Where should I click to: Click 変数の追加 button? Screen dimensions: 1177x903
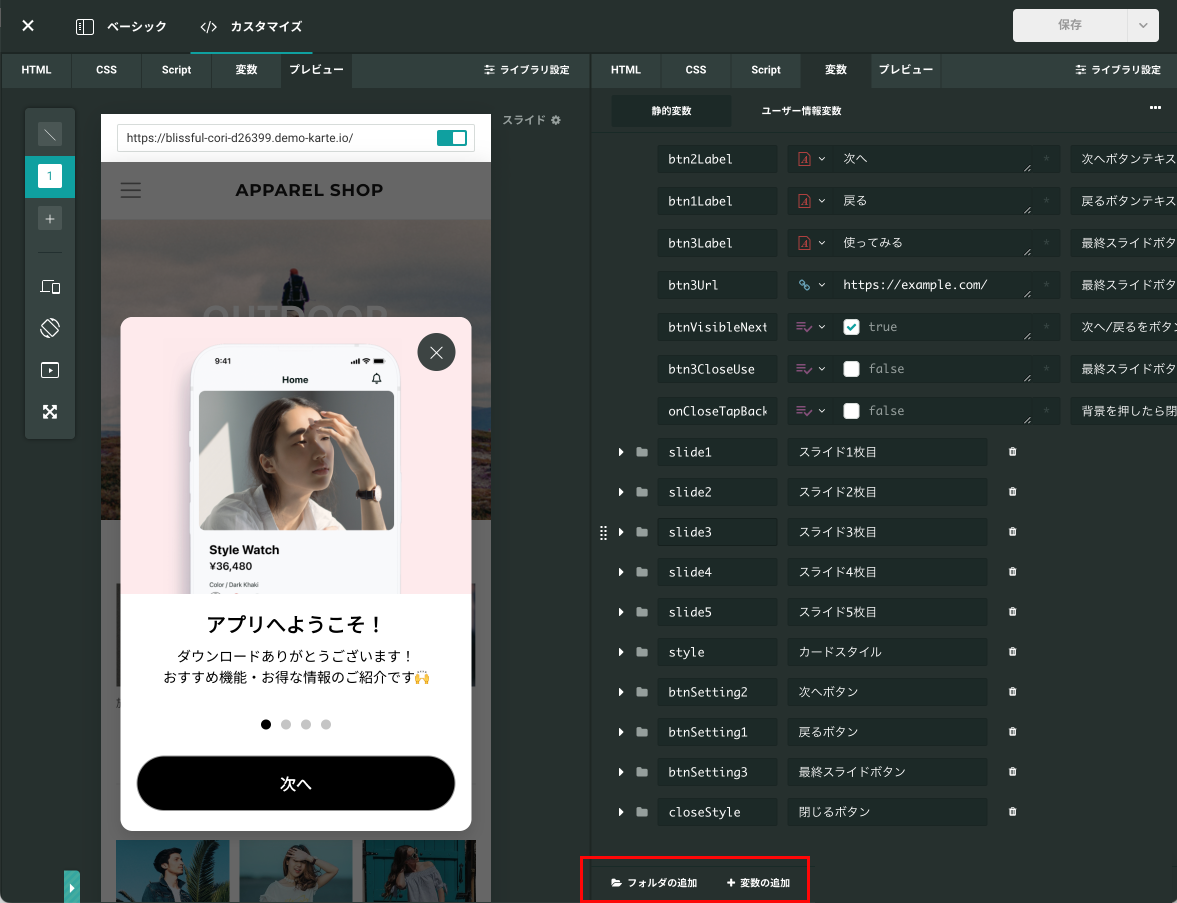coord(758,883)
